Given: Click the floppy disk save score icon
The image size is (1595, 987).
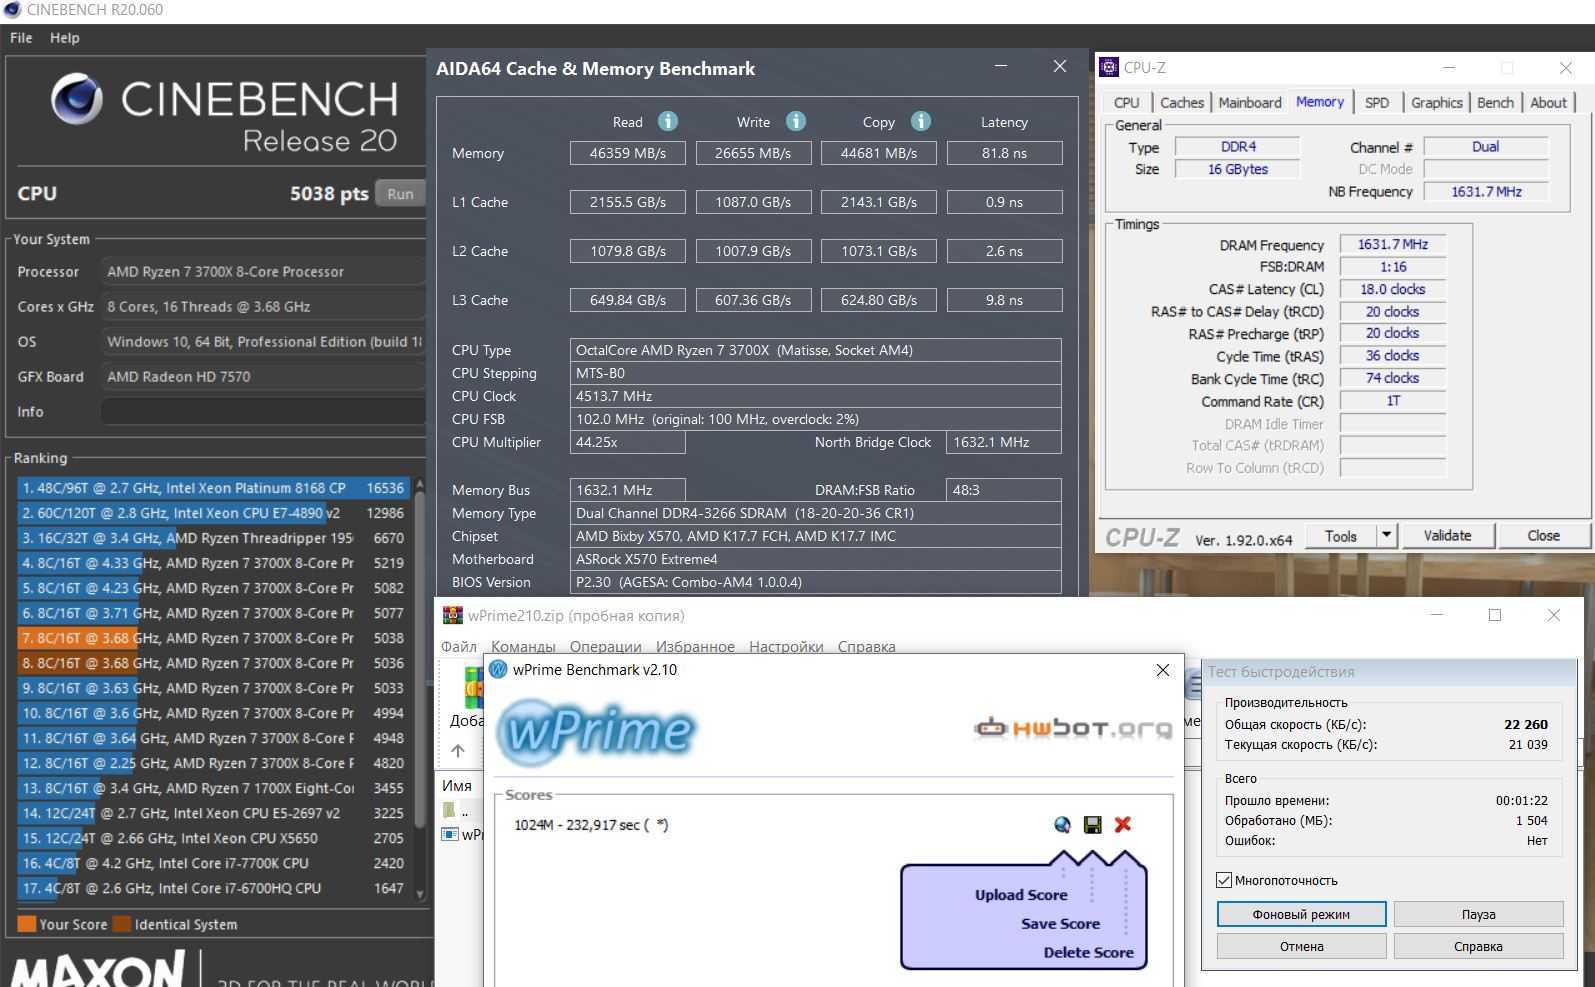Looking at the screenshot, I should click(x=1092, y=824).
